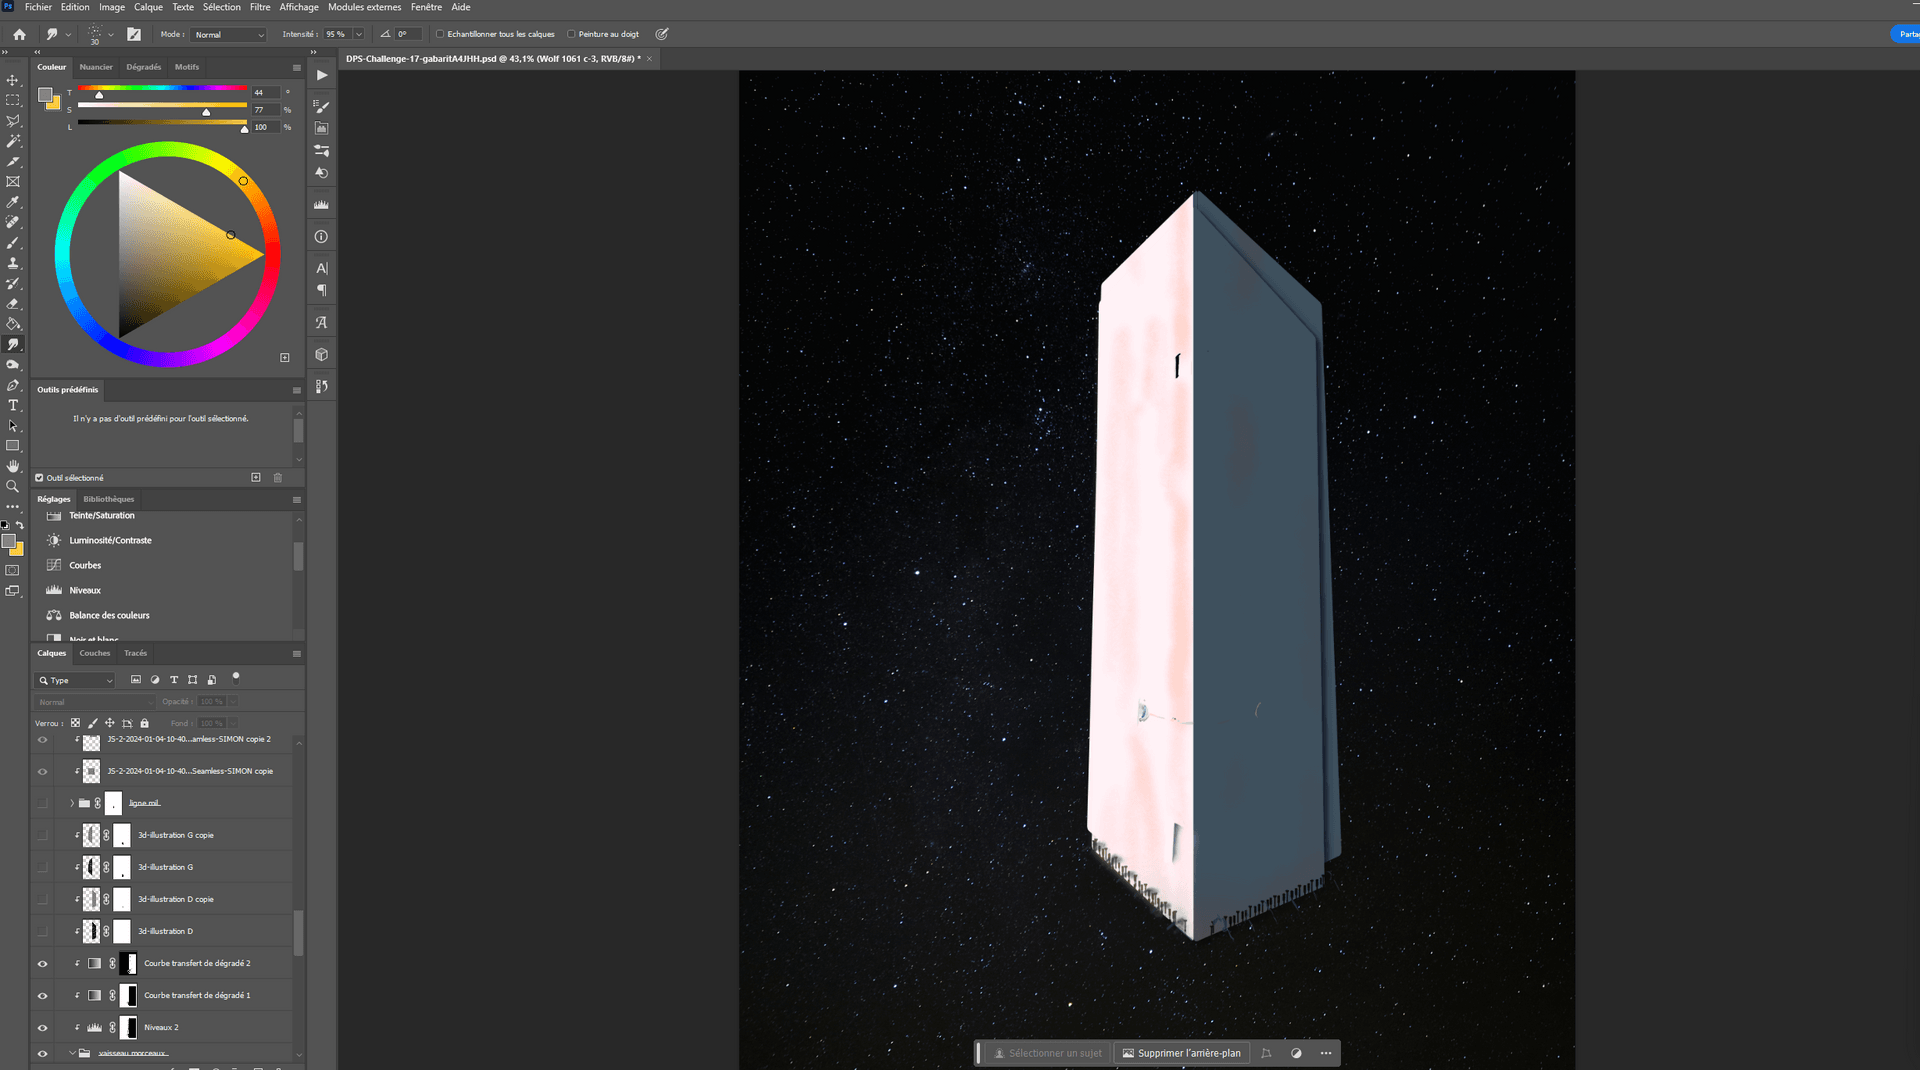Hide the 'Courbe transfert de dégradé 2' layer

click(x=42, y=964)
